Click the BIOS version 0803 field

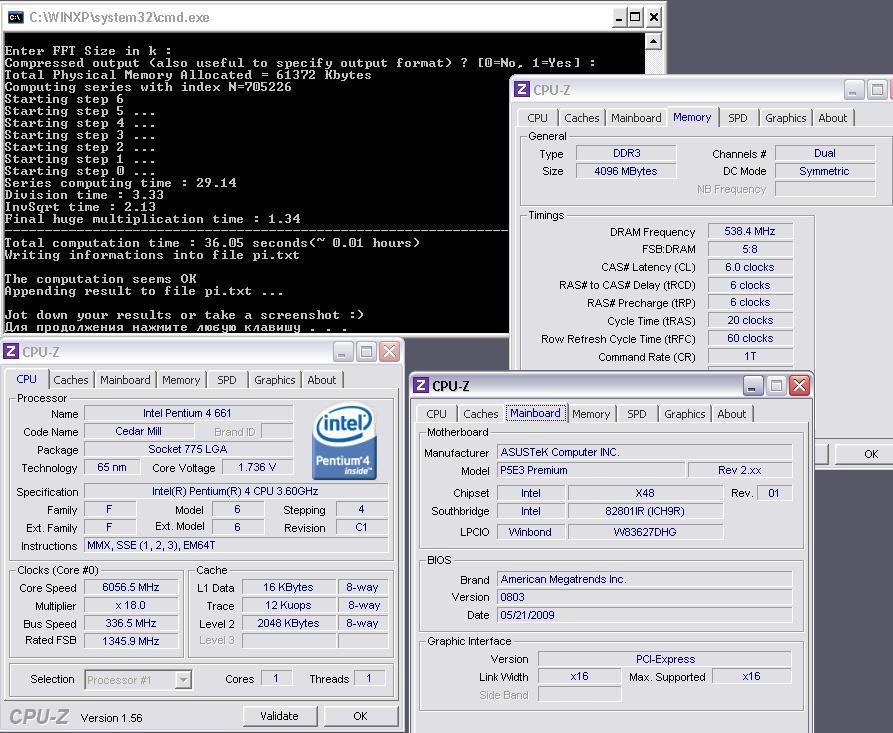coord(645,597)
